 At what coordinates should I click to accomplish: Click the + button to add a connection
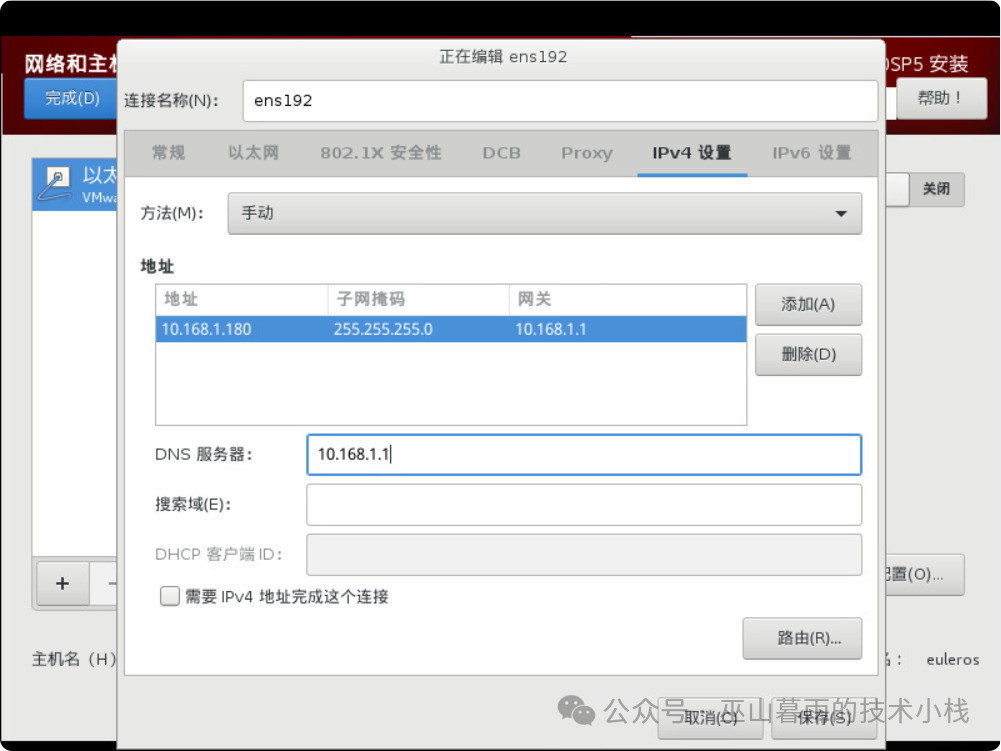pos(61,583)
